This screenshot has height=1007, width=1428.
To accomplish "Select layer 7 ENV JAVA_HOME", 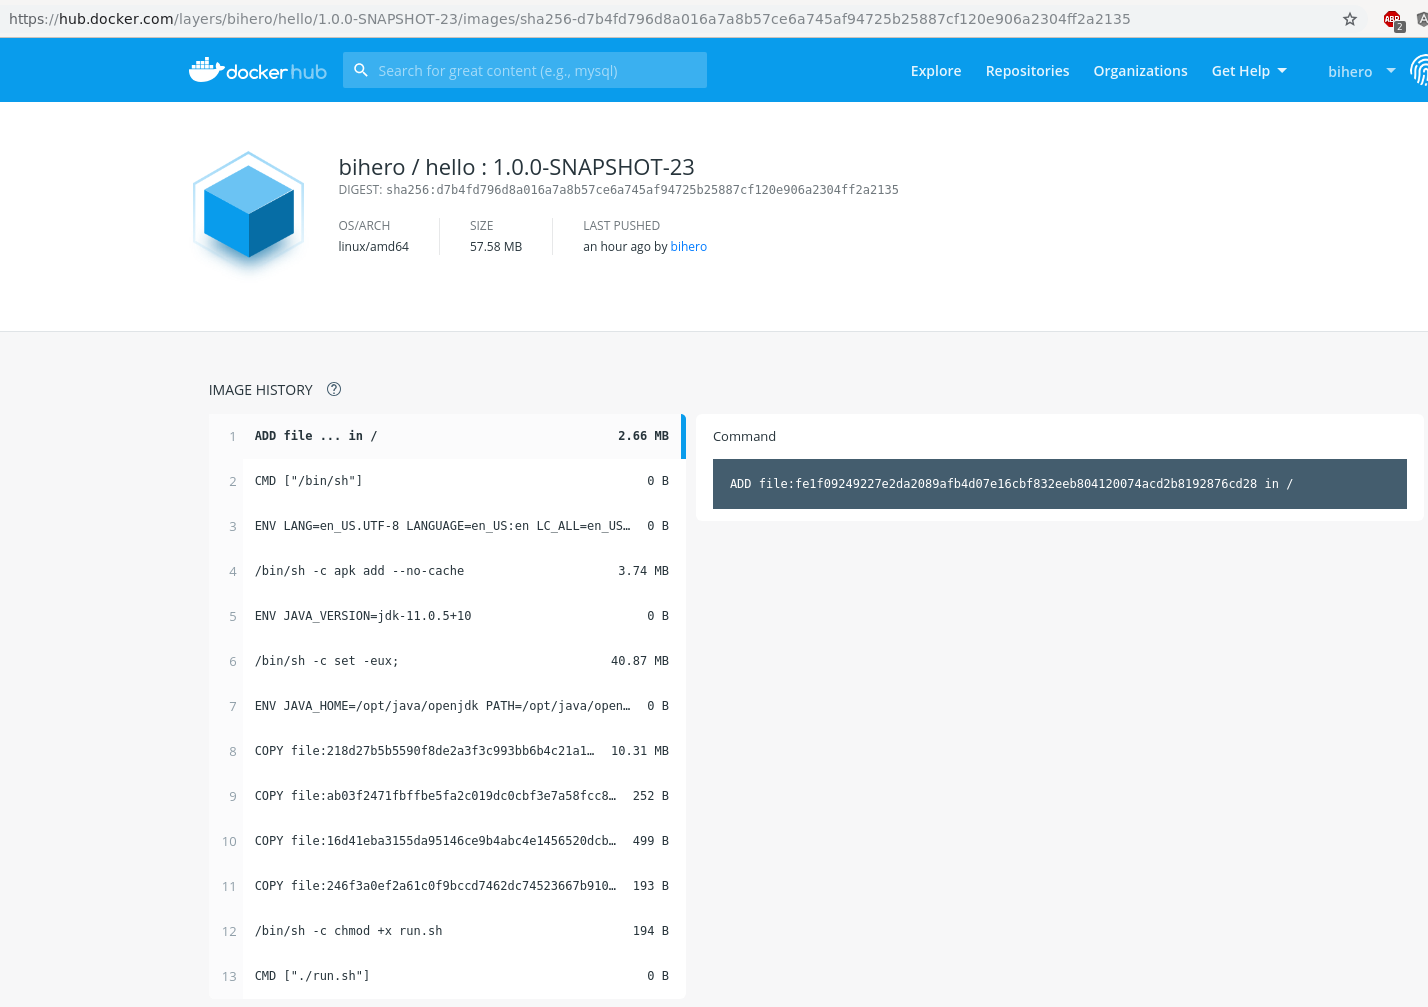I will (x=447, y=706).
